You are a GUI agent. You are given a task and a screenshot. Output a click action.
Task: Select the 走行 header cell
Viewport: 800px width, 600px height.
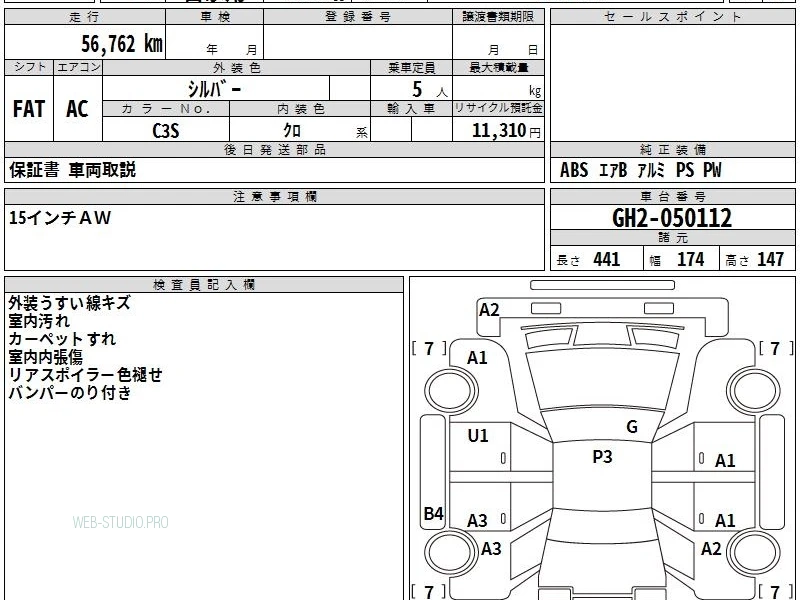pos(85,17)
